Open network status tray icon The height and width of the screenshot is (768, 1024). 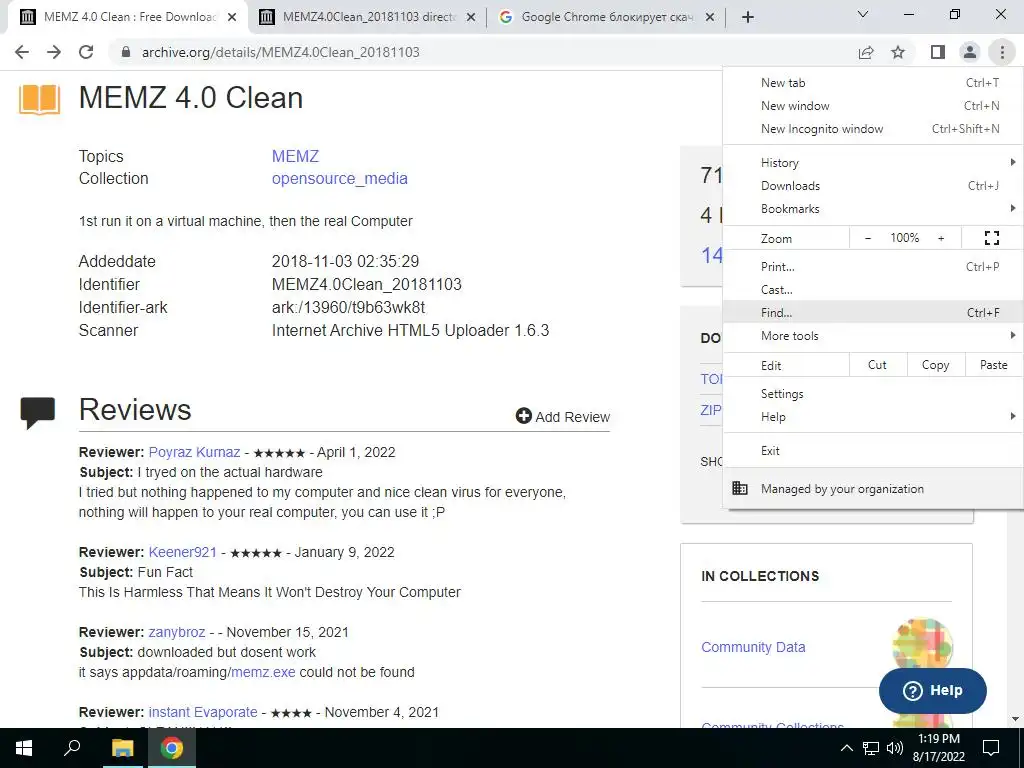click(871, 748)
